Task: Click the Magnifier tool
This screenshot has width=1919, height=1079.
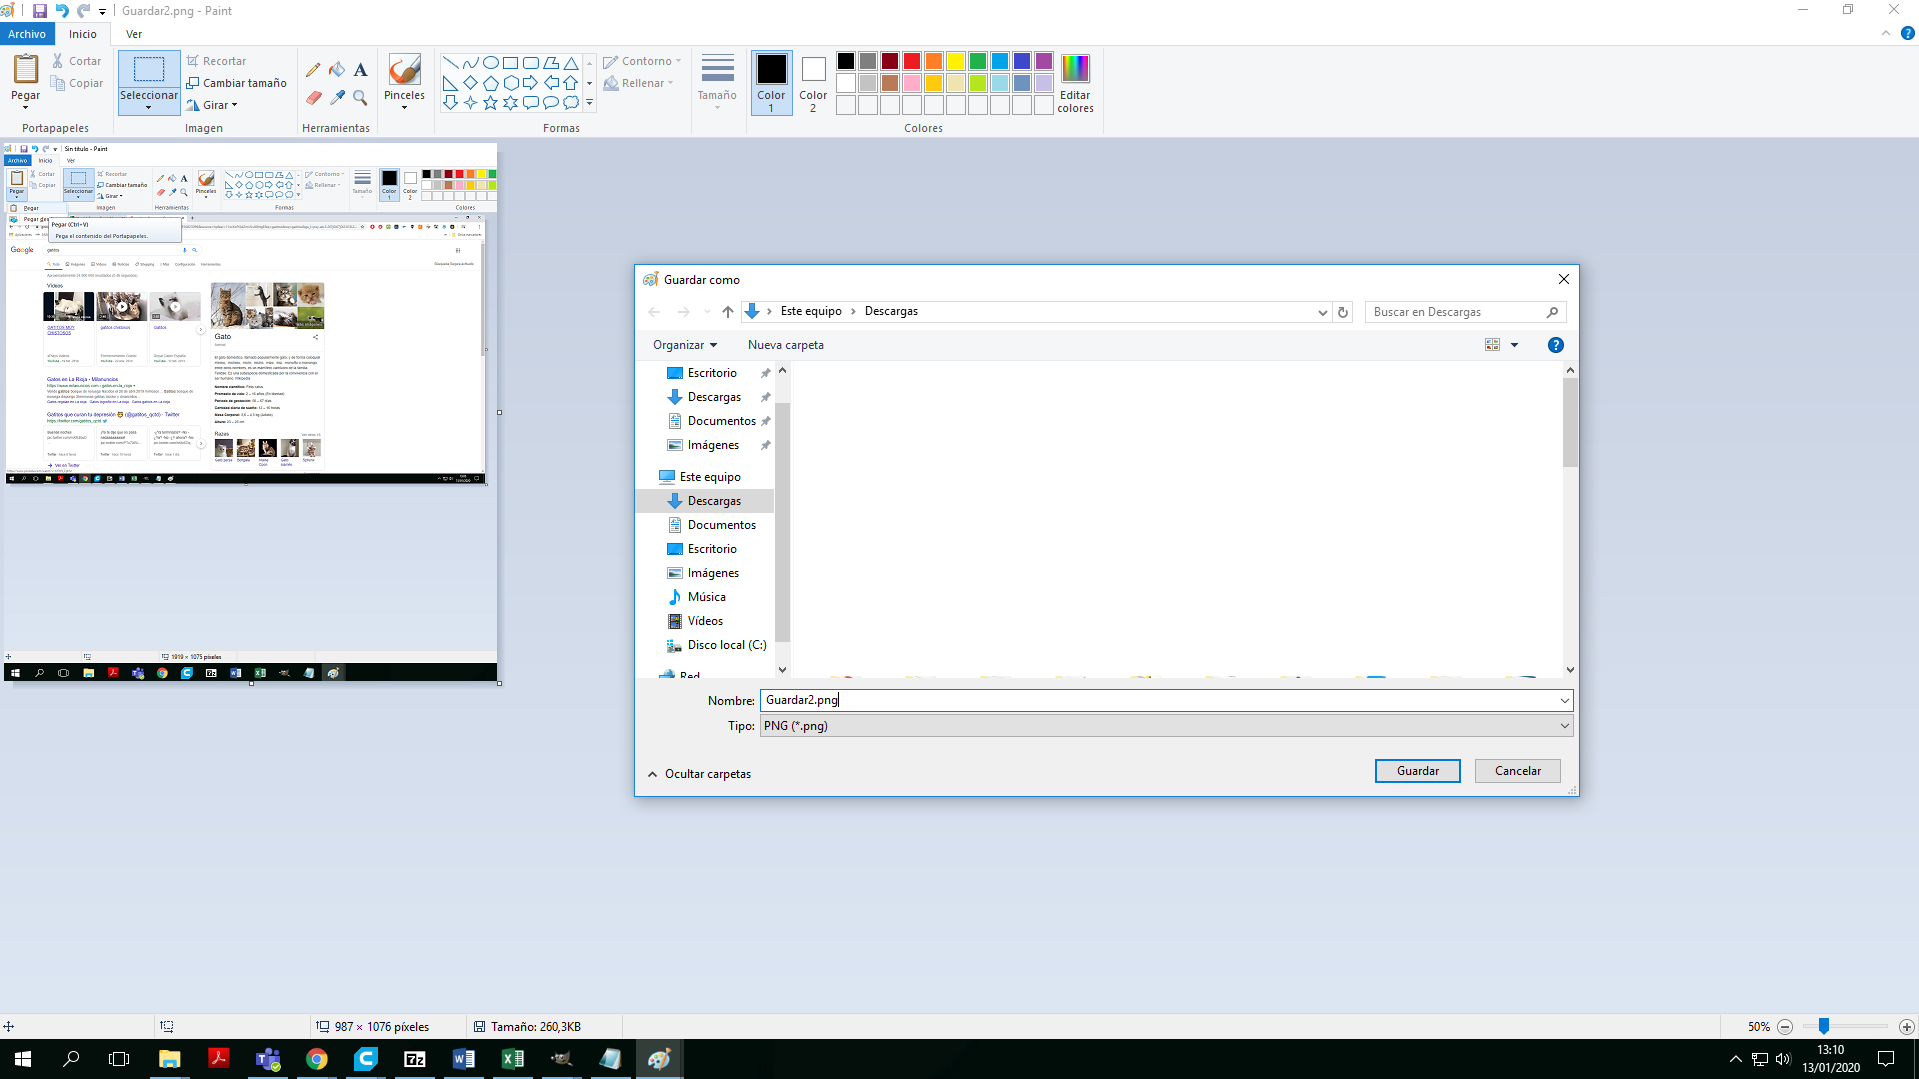Action: pyautogui.click(x=360, y=98)
